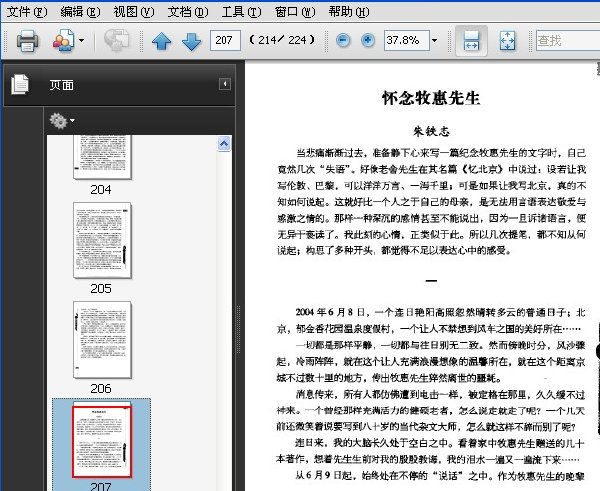Click the printer icon in toolbar
This screenshot has height=491, width=600.
point(27,40)
